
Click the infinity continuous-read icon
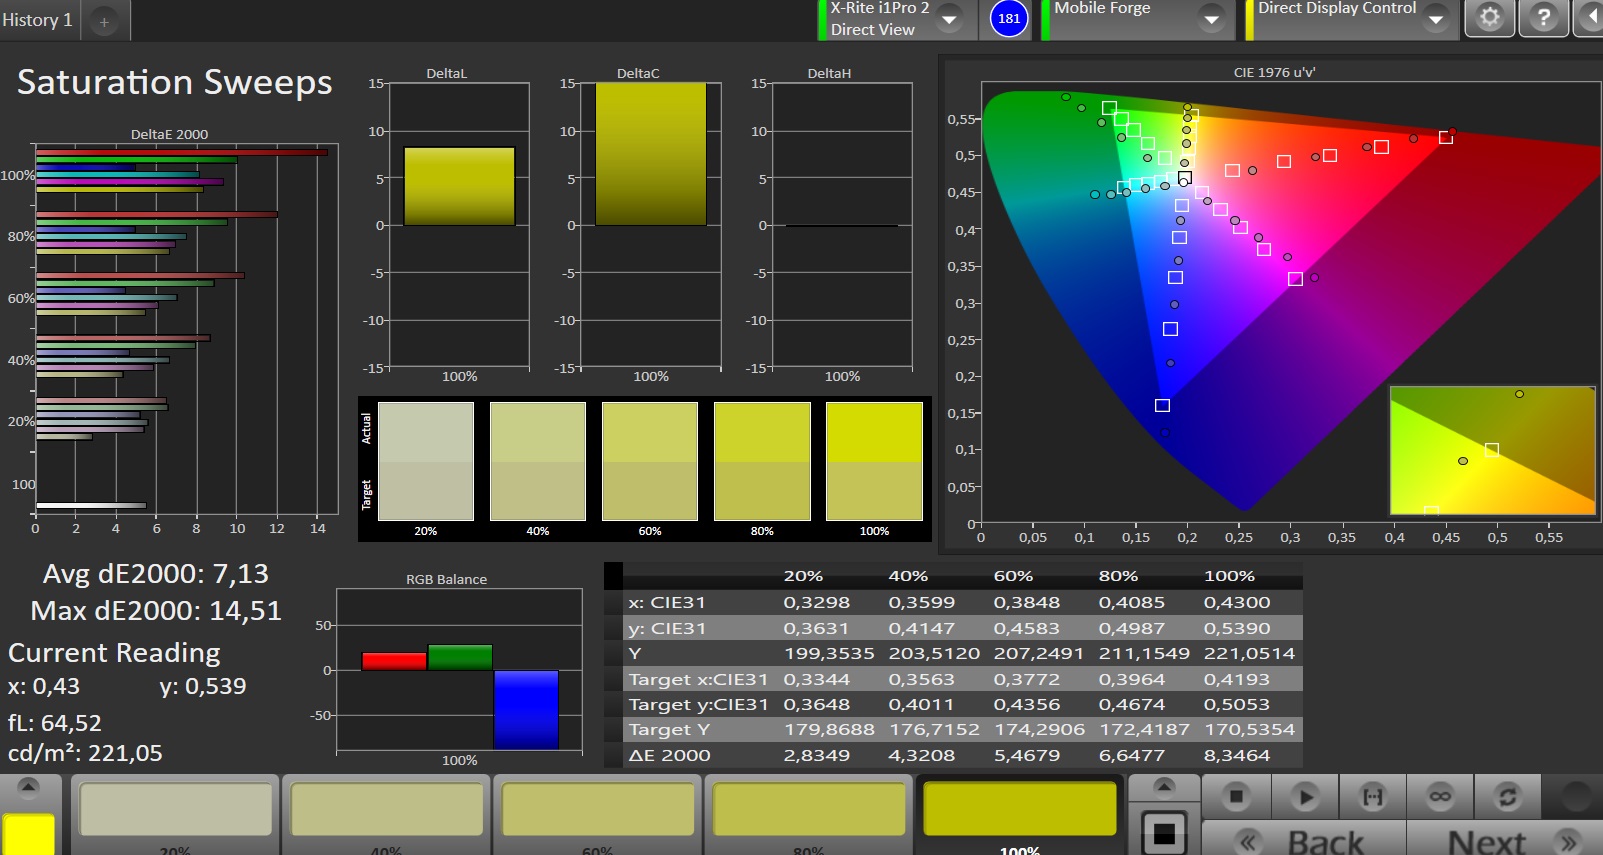click(1440, 796)
